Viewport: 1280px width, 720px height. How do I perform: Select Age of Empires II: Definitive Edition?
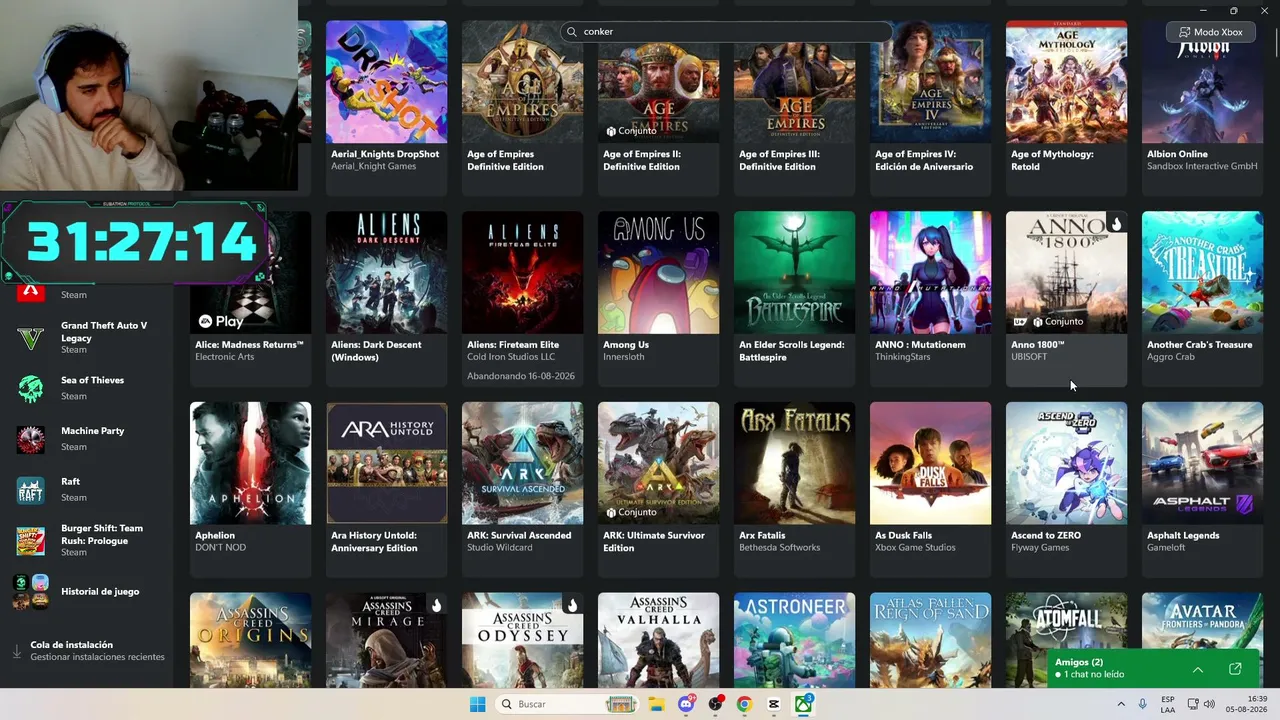coord(658,108)
